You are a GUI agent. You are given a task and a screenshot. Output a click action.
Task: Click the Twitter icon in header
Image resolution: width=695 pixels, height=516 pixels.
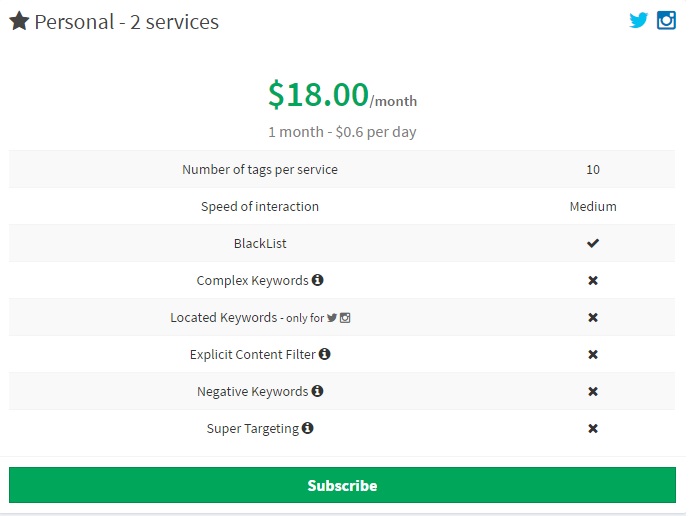pos(638,20)
